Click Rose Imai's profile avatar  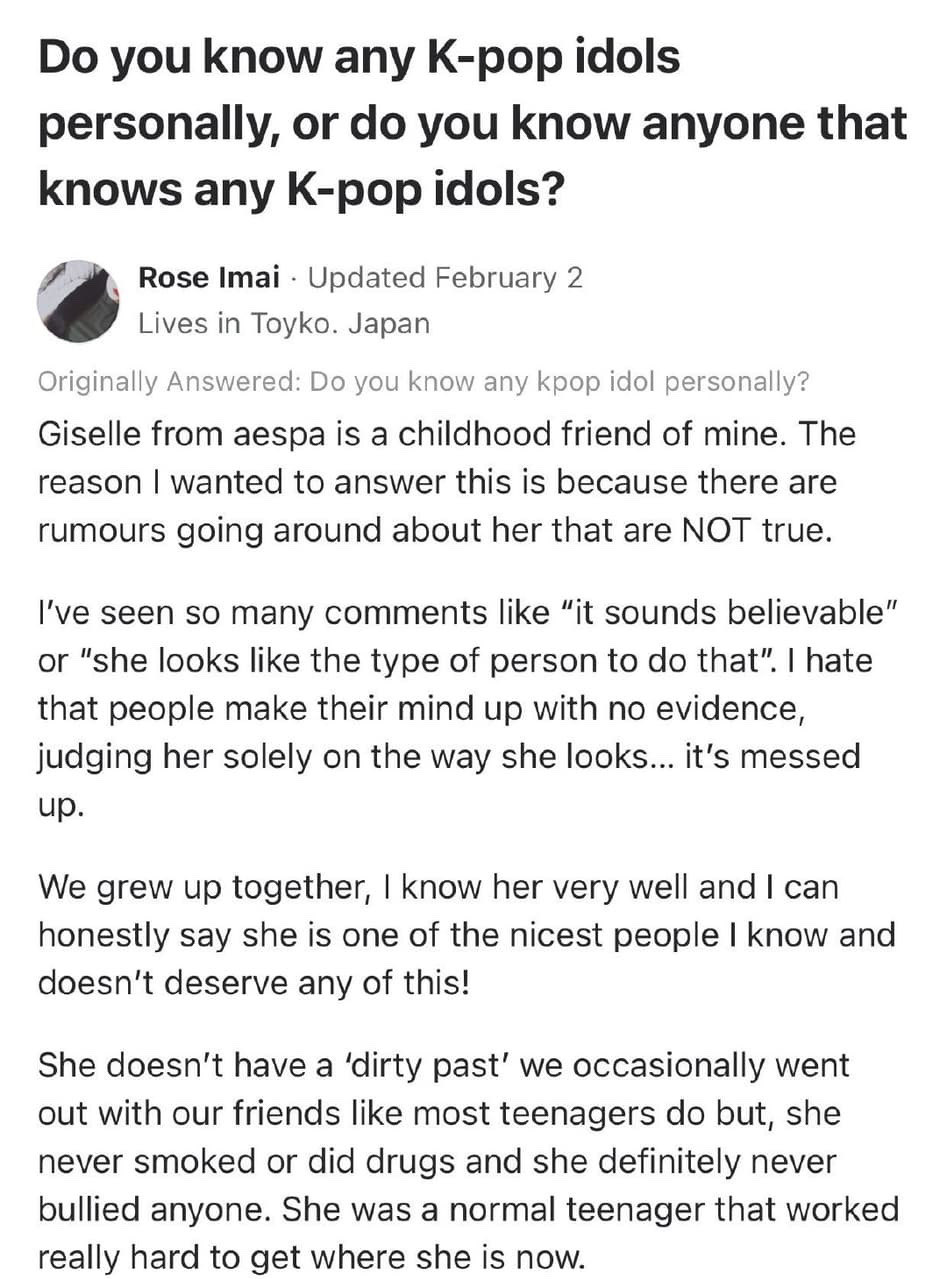coord(78,301)
